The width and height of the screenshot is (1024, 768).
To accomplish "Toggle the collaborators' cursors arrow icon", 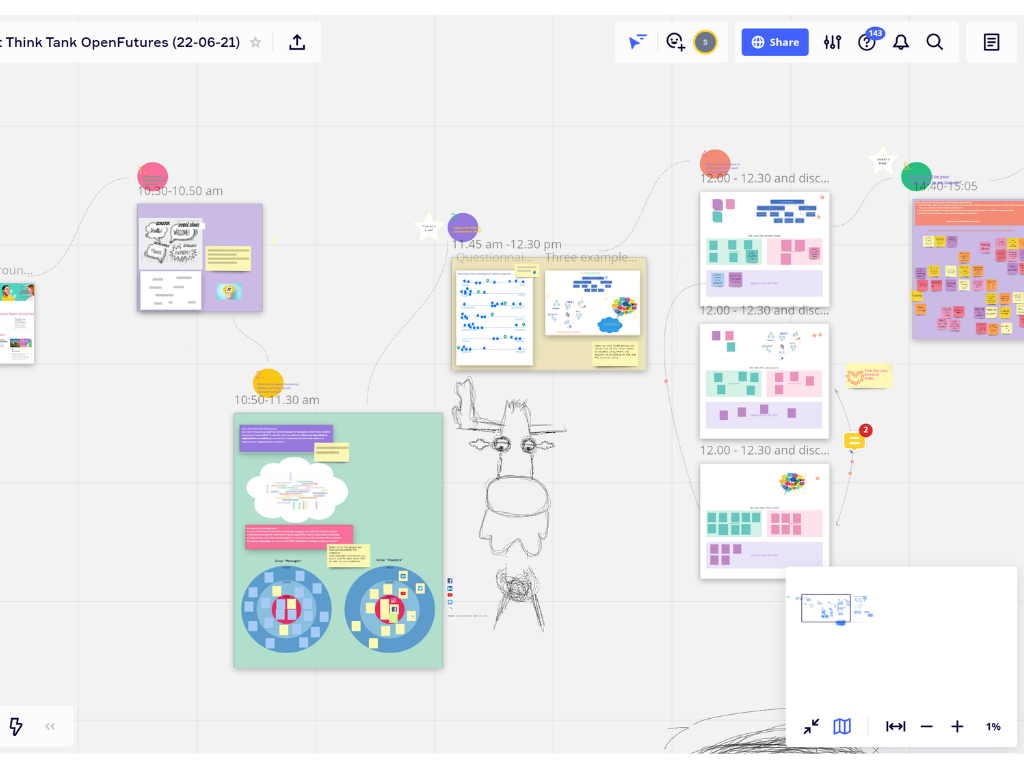I will click(637, 42).
